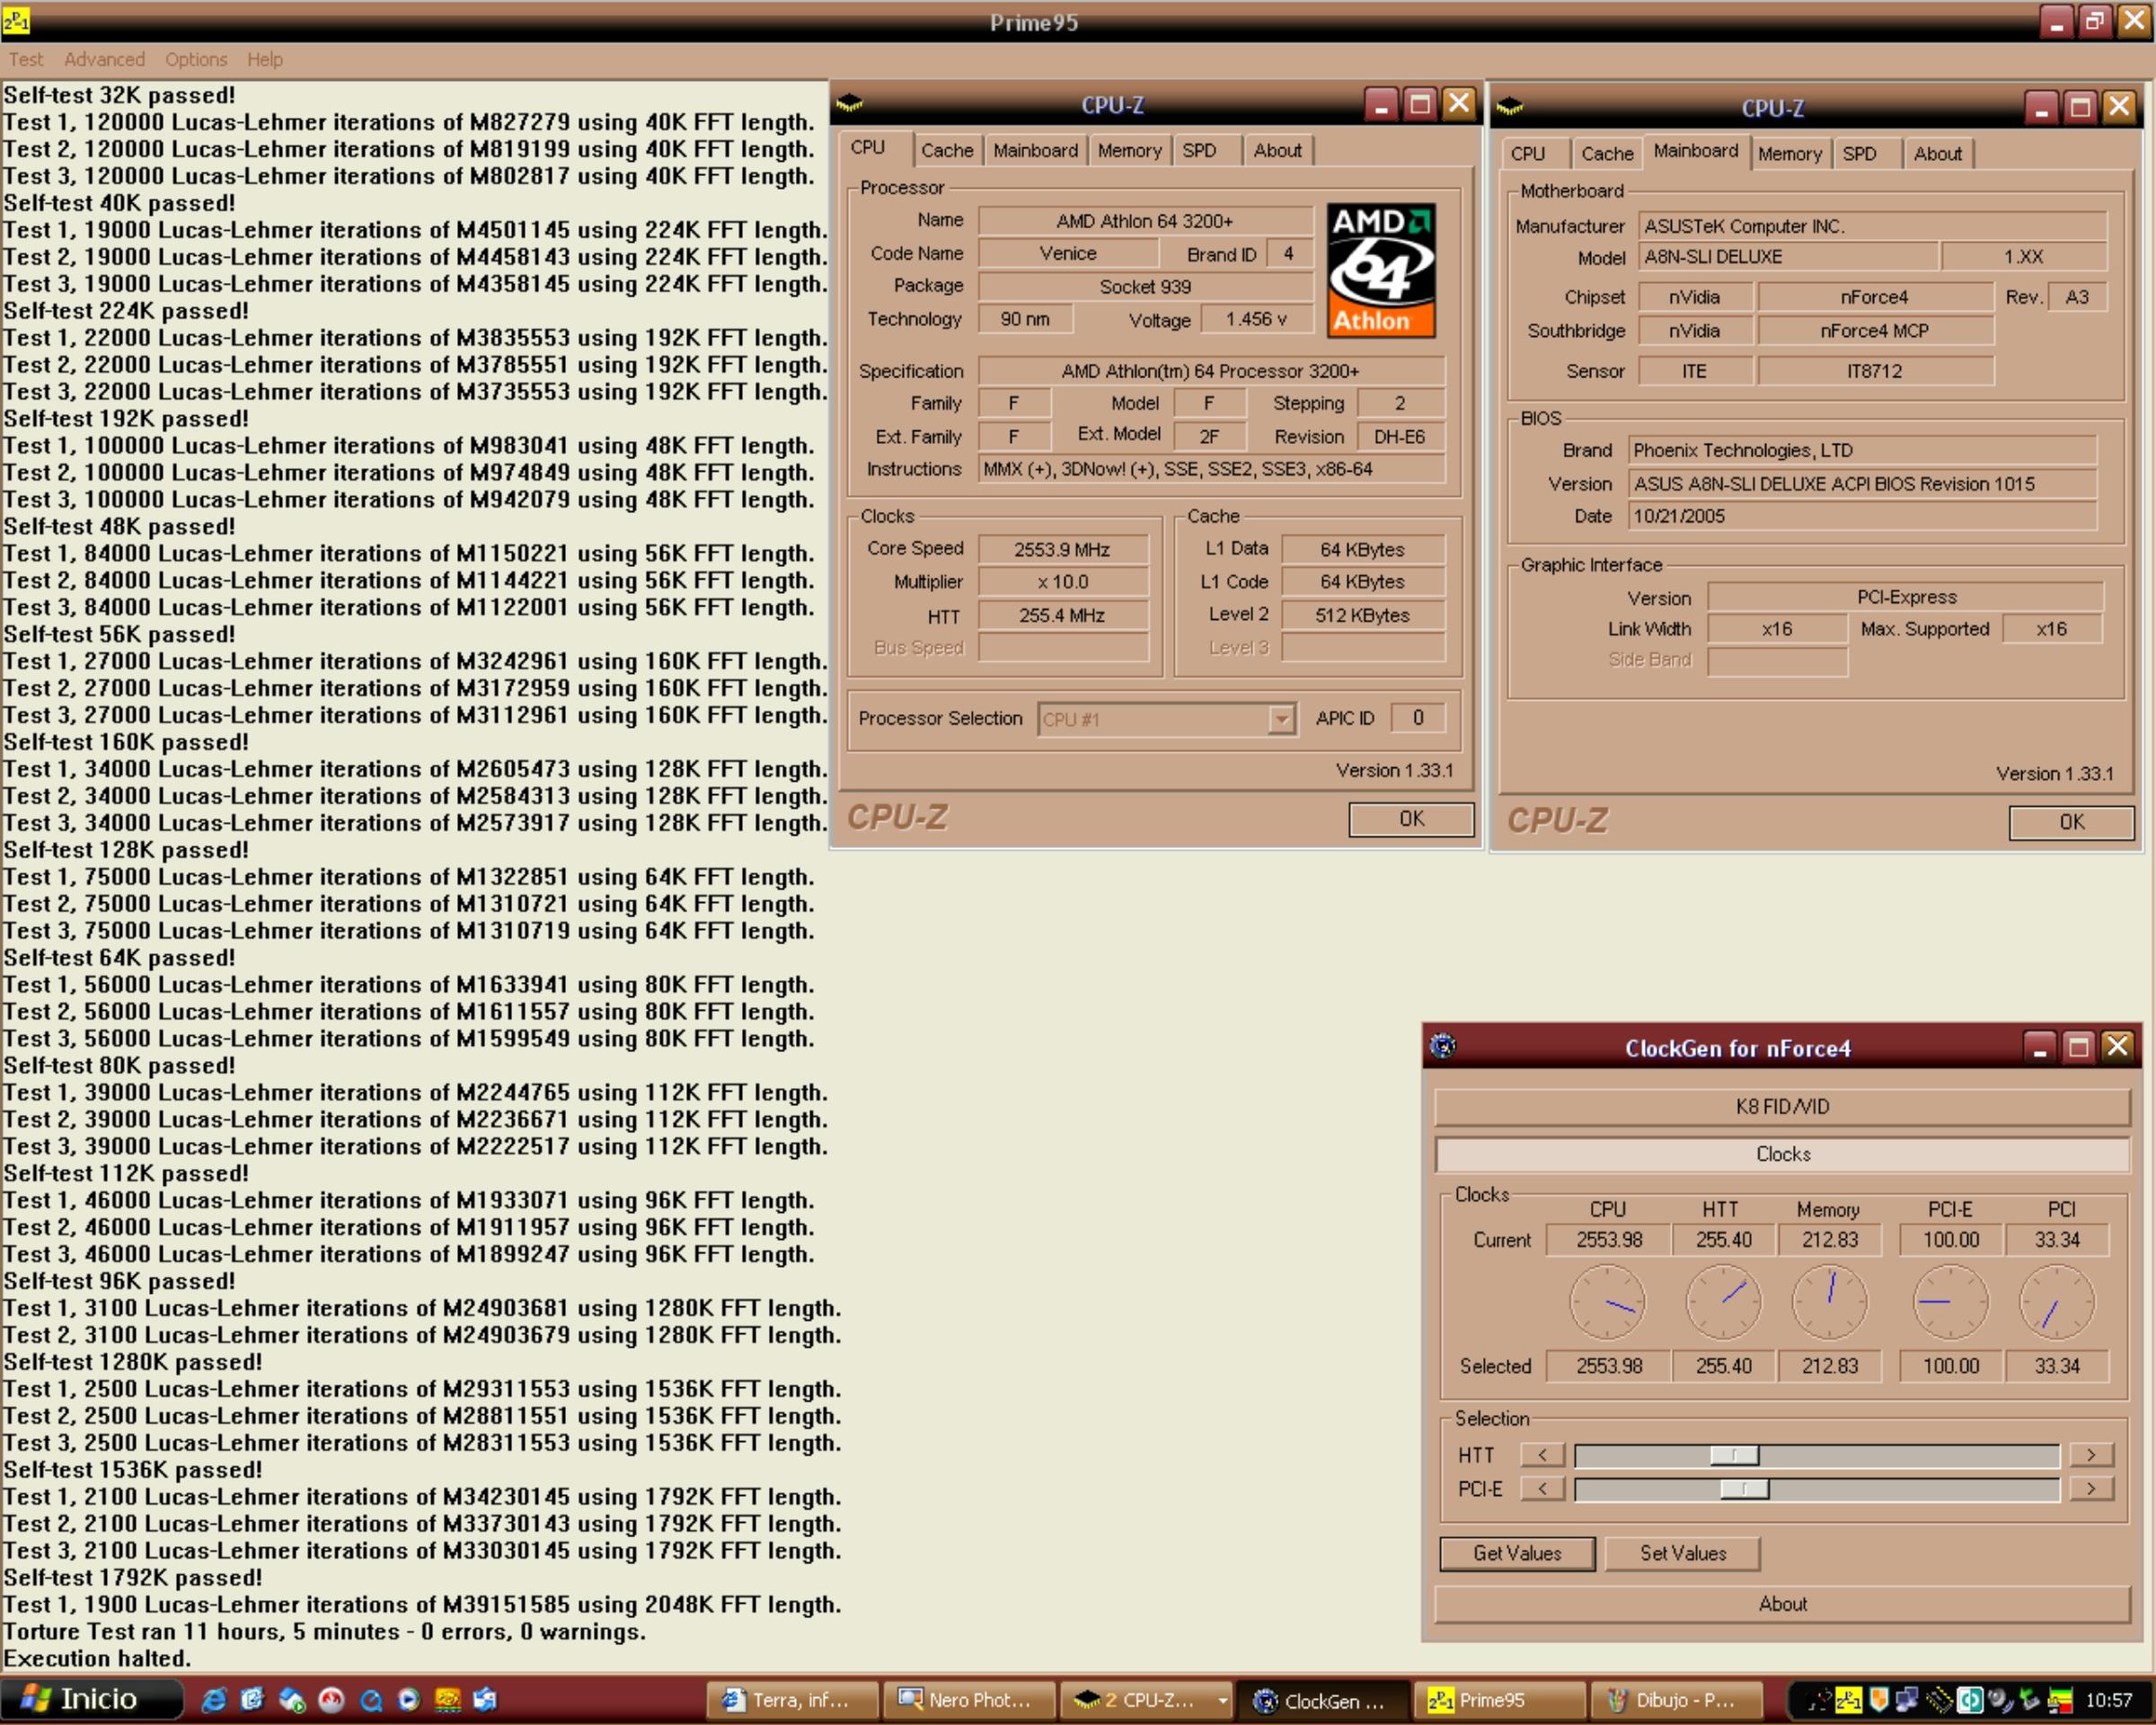This screenshot has width=2156, height=1725.
Task: Click the PCI-E slider right arrow
Action: [x=2091, y=1489]
